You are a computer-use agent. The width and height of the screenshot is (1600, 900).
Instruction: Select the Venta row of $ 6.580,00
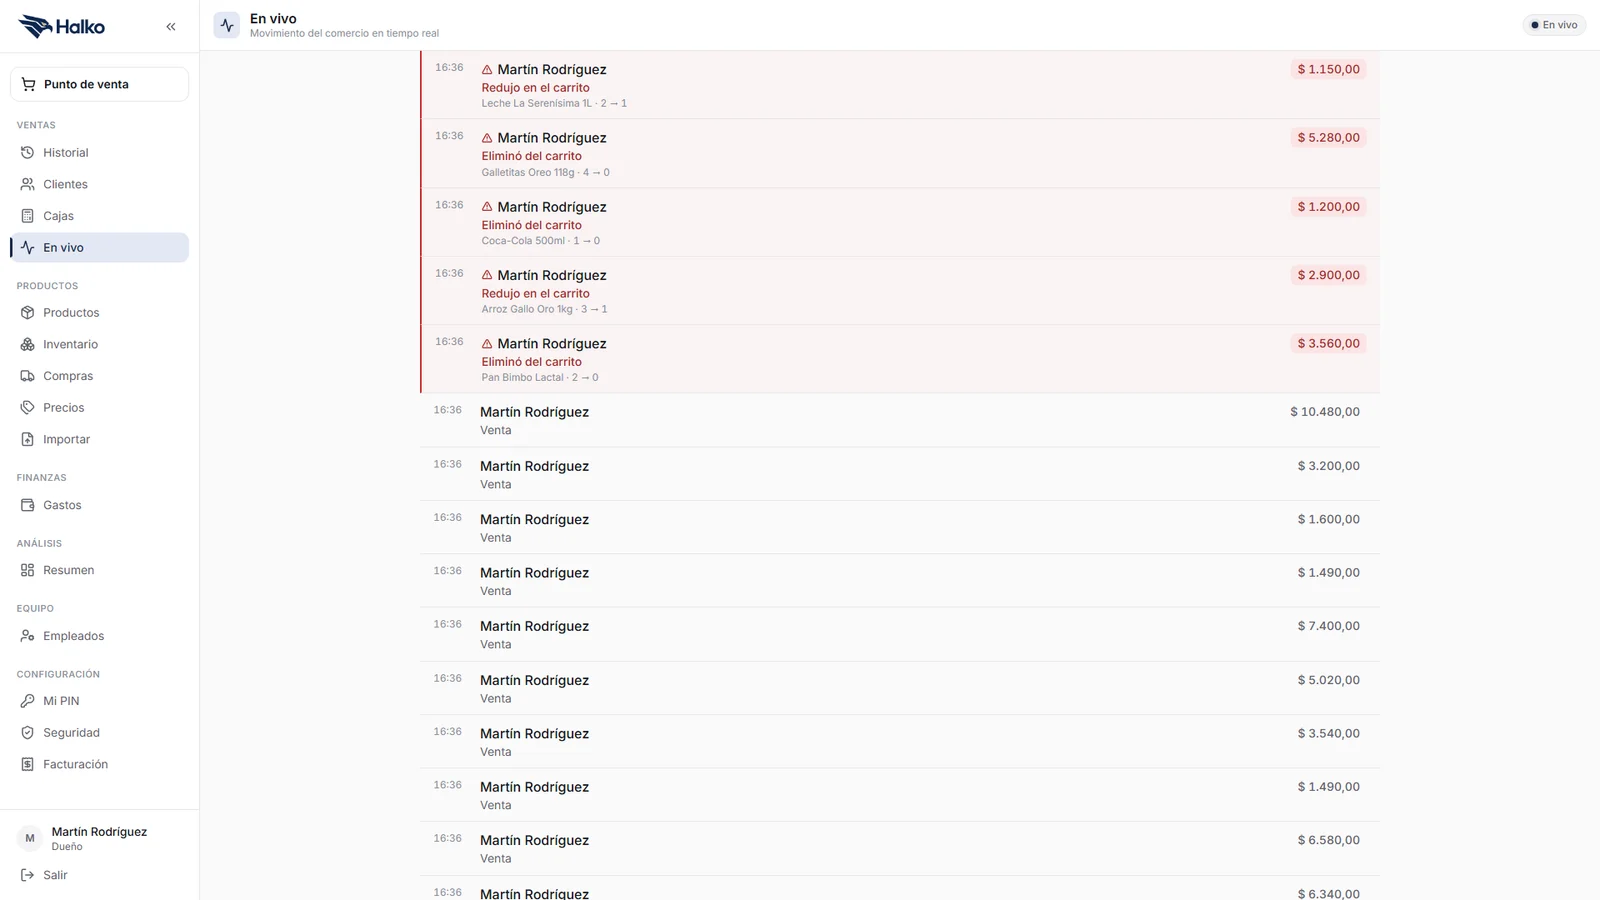click(x=900, y=848)
